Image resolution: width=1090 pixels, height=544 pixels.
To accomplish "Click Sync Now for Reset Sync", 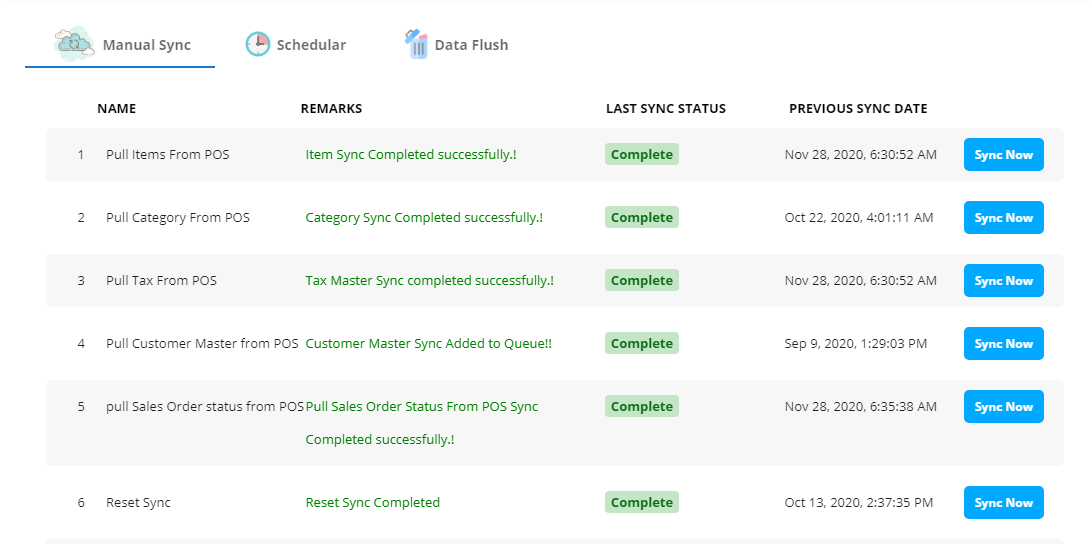I will coord(1003,503).
